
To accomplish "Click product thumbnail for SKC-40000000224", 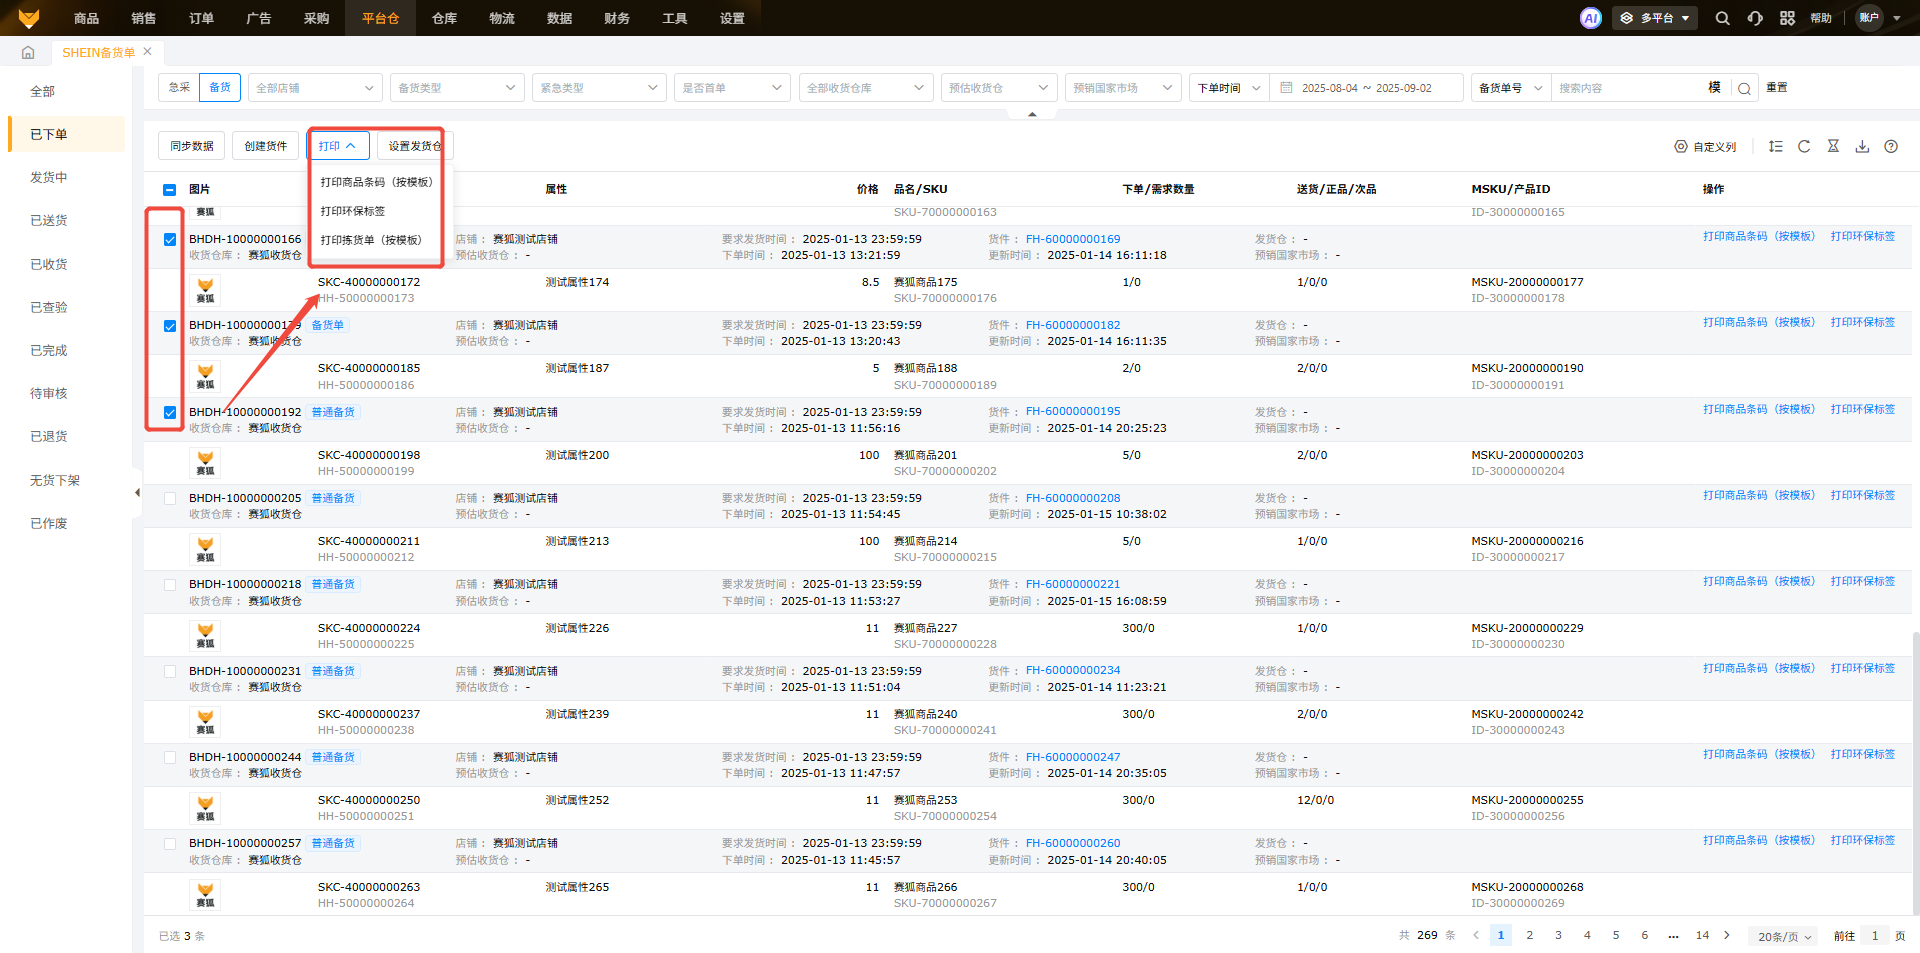I will (x=205, y=636).
